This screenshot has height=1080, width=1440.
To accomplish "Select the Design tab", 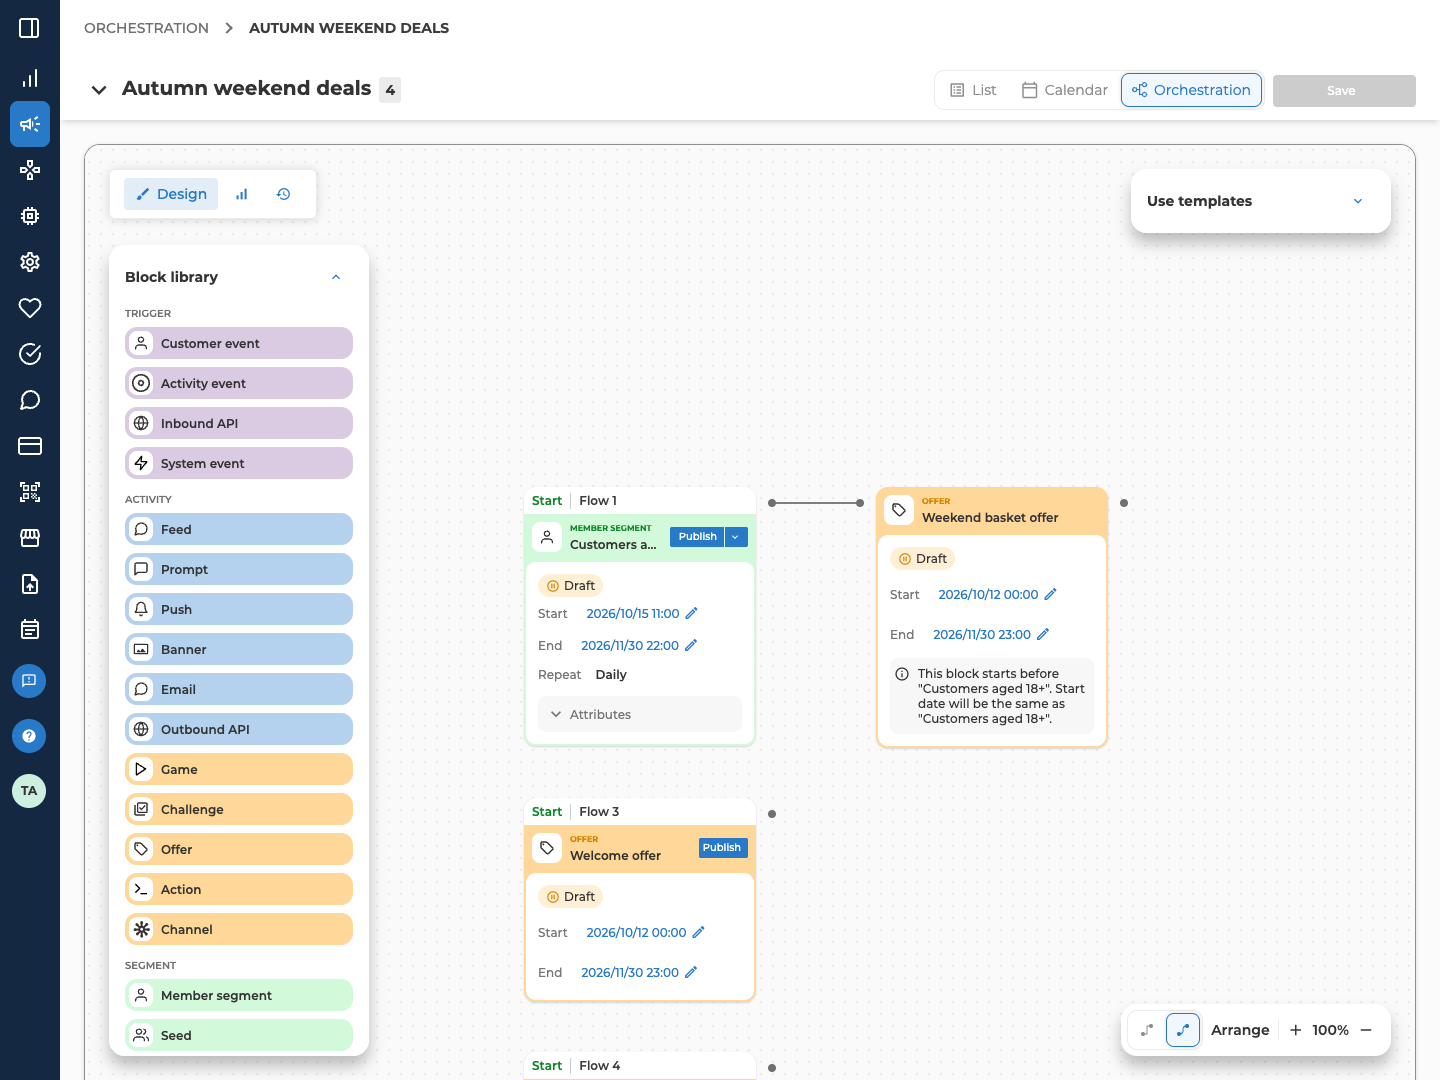I will pos(171,194).
